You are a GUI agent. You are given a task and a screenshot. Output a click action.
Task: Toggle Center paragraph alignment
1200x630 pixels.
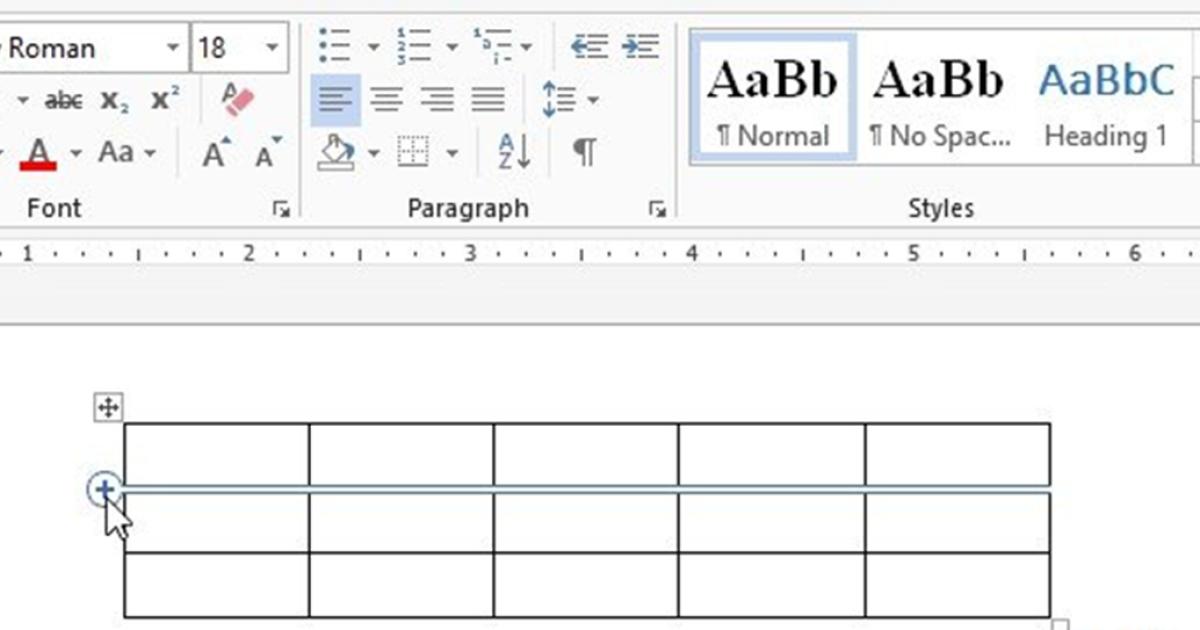[x=387, y=100]
